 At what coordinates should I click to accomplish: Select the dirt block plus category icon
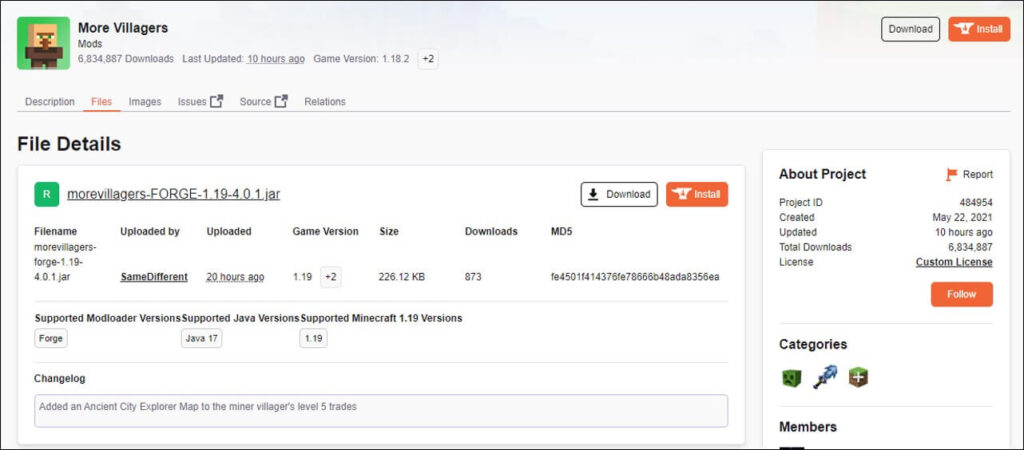pos(858,377)
